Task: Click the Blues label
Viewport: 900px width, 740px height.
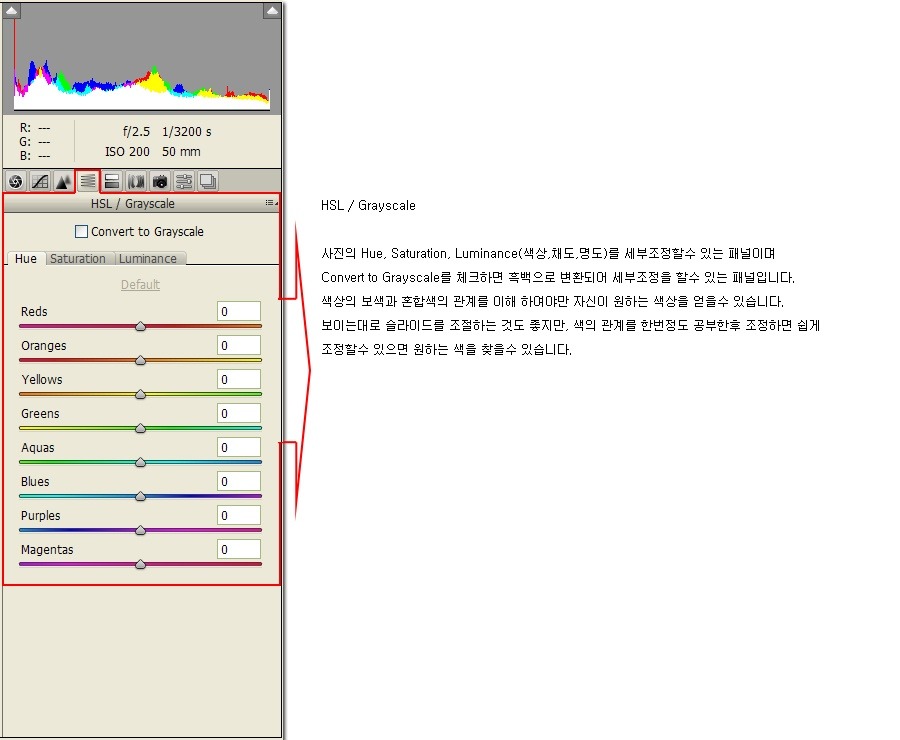Action: (35, 482)
